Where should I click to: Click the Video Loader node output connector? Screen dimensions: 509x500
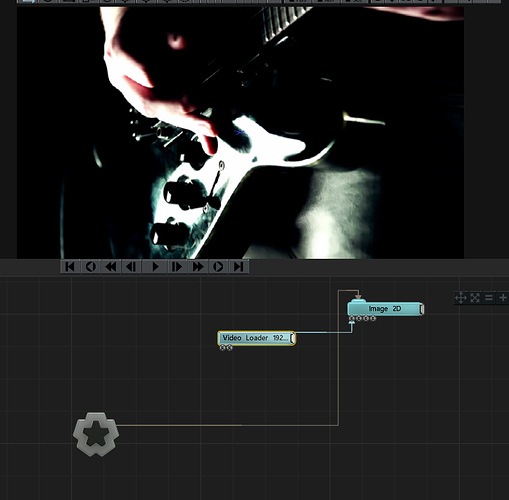(x=292, y=338)
